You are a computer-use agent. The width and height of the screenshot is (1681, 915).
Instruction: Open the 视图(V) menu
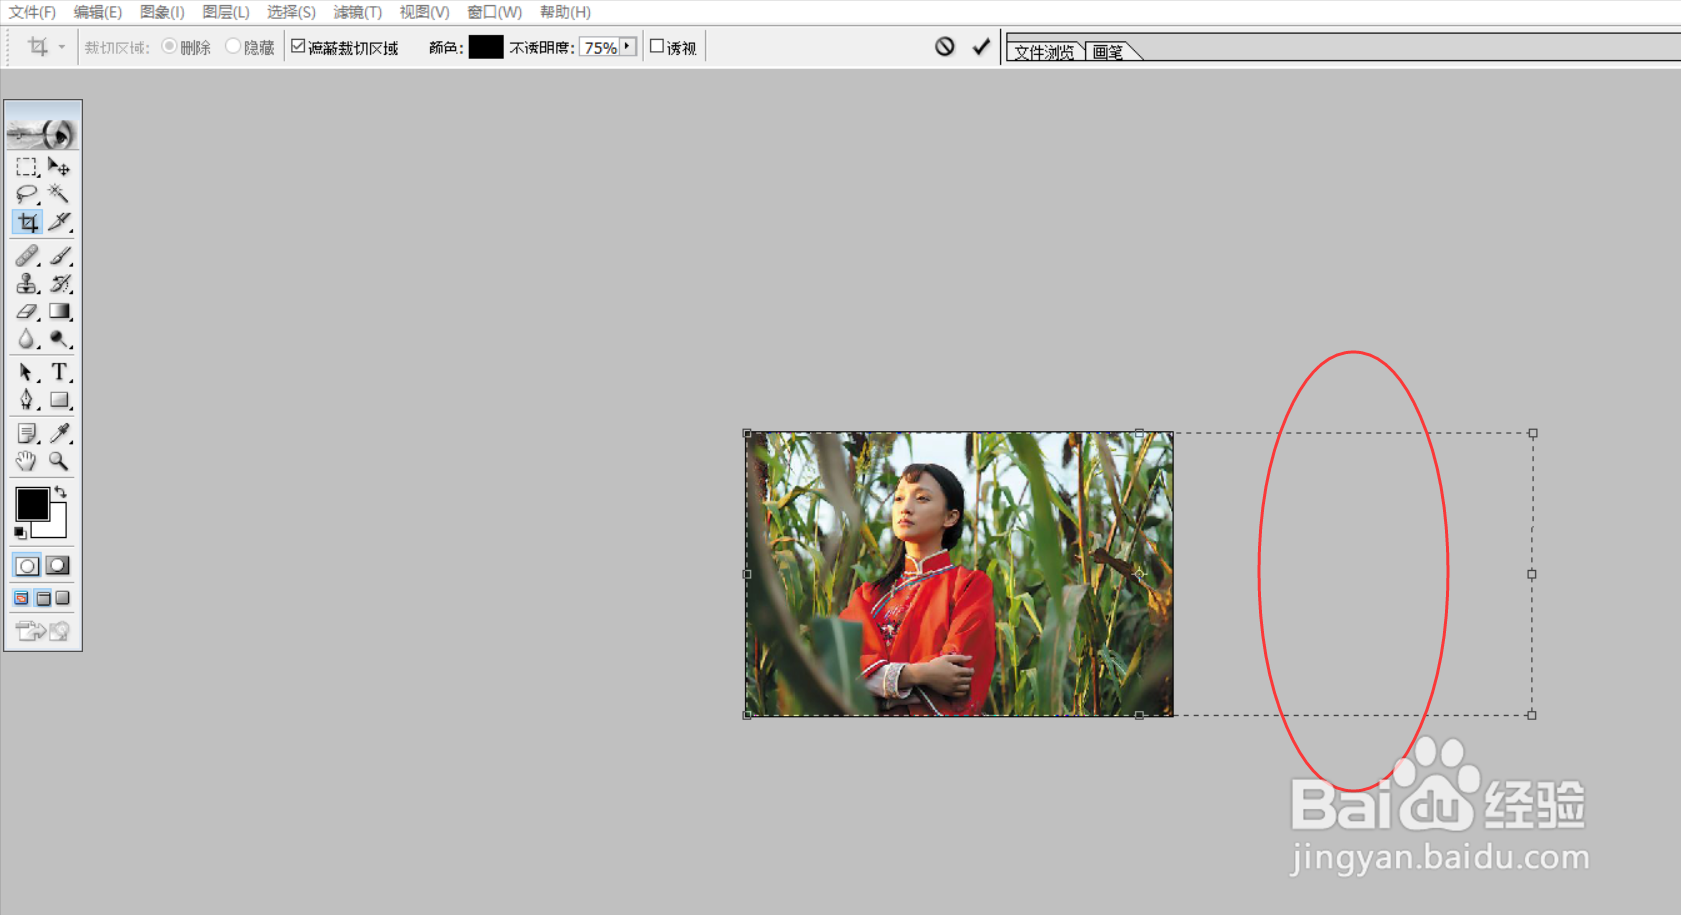pyautogui.click(x=424, y=12)
